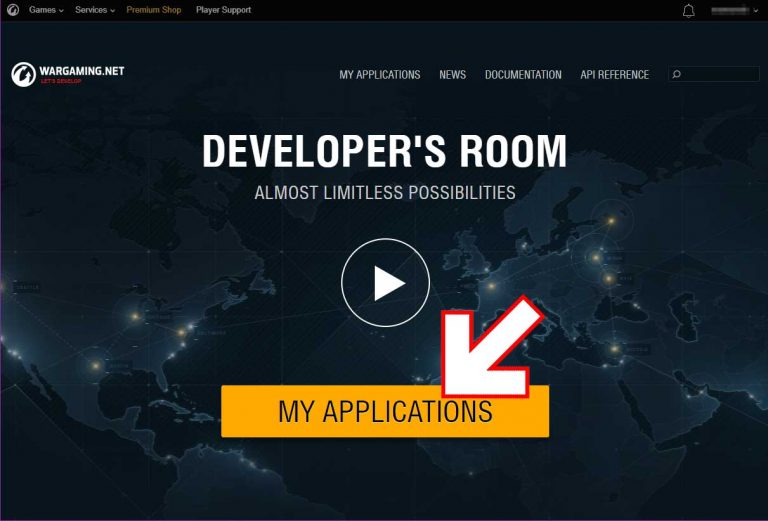Focus the search input field
The image size is (768, 521).
(720, 75)
